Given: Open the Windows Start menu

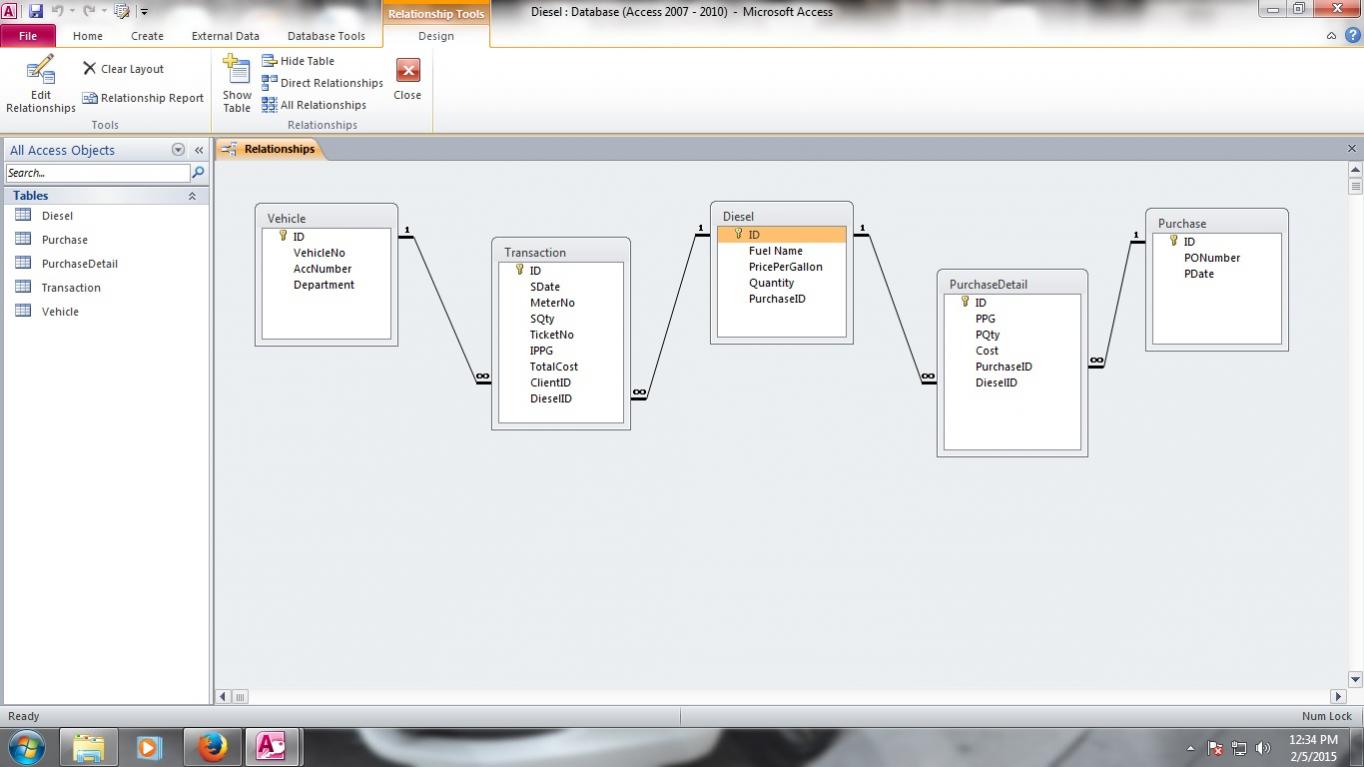Looking at the screenshot, I should (25, 747).
